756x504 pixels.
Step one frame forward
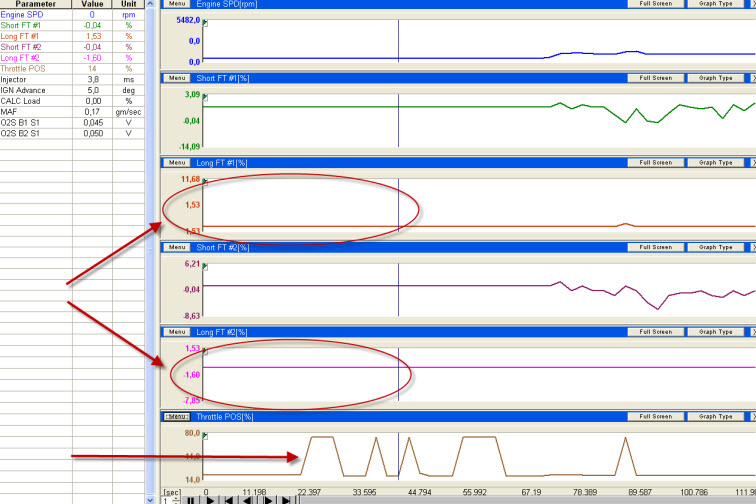point(268,500)
